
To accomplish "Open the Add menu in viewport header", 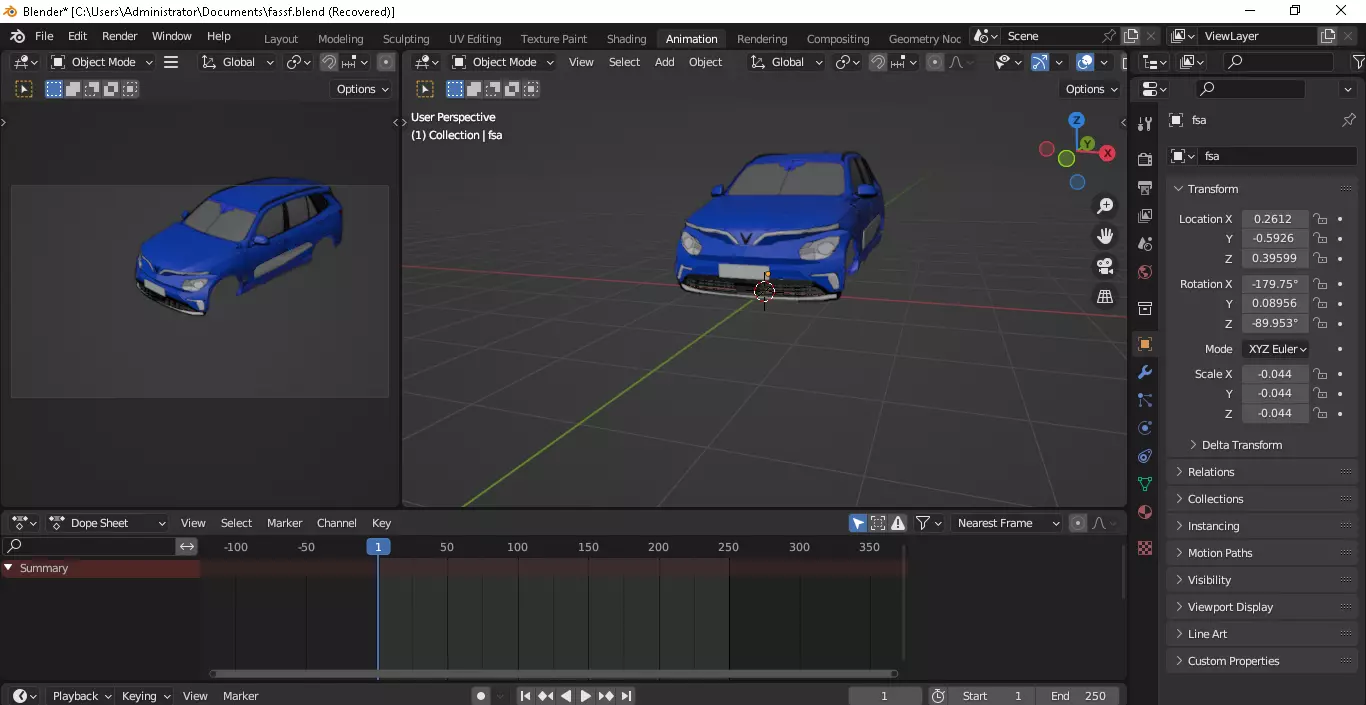I will tap(664, 62).
